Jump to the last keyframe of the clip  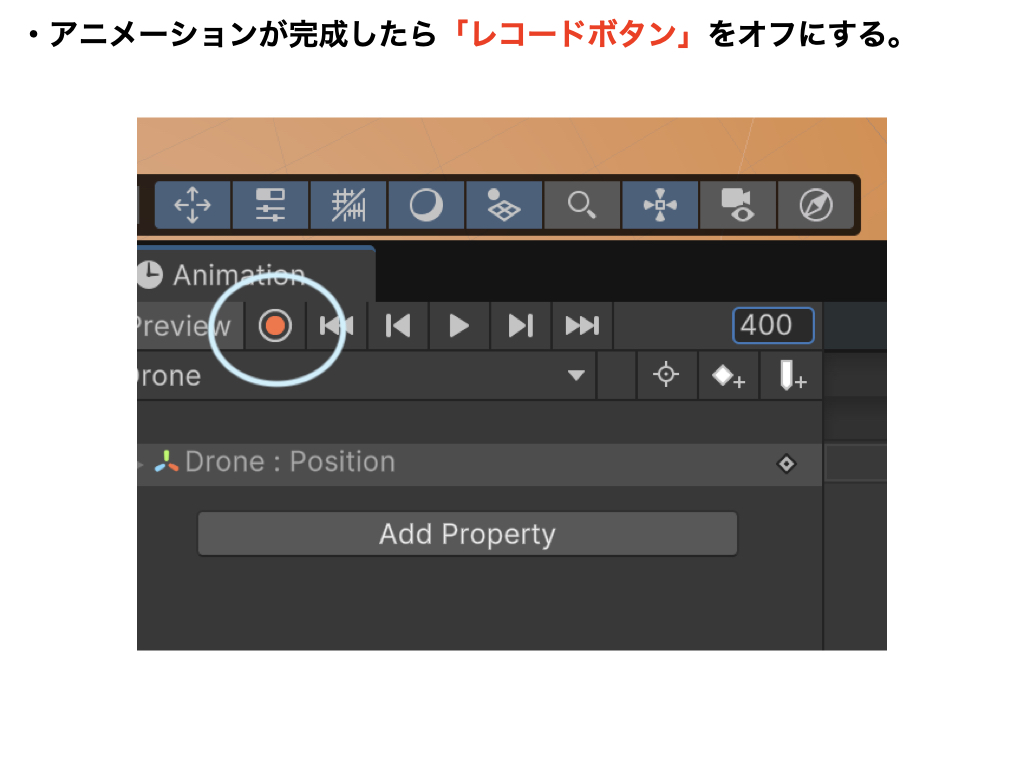(x=581, y=326)
